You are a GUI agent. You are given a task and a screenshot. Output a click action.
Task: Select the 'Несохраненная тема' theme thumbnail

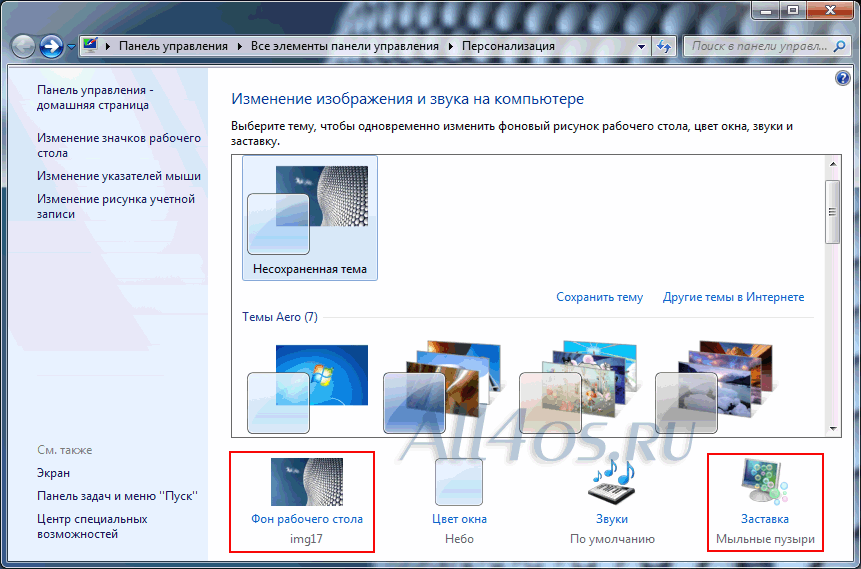tap(310, 218)
